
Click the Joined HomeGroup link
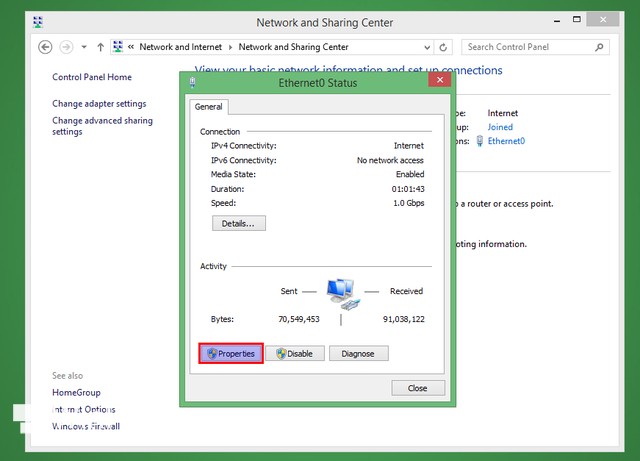click(500, 127)
